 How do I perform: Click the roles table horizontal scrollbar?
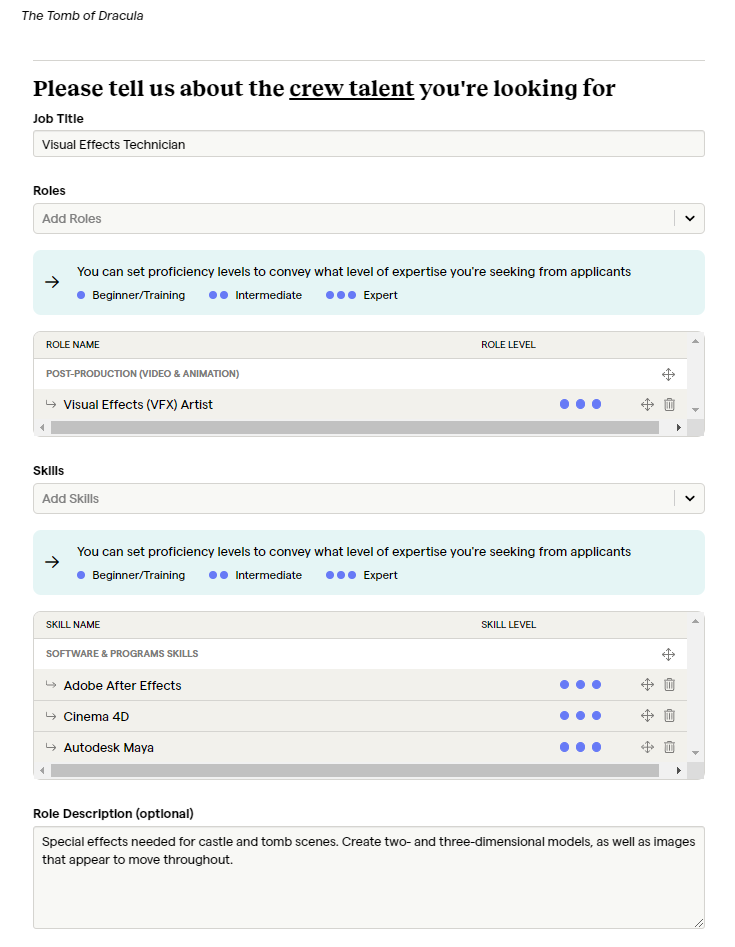355,428
